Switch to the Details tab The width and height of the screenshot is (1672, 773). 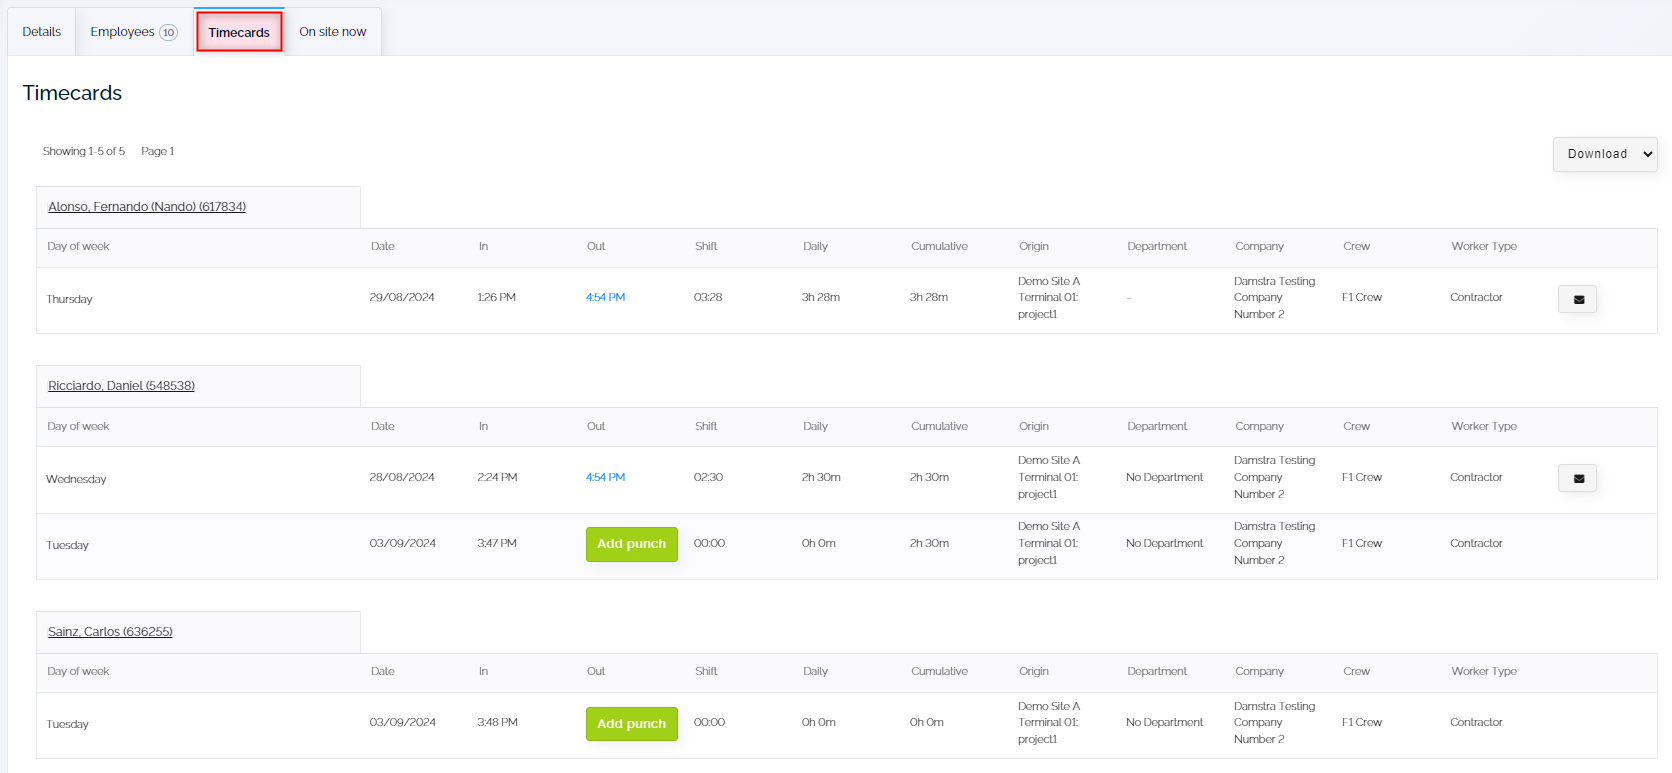(x=42, y=32)
